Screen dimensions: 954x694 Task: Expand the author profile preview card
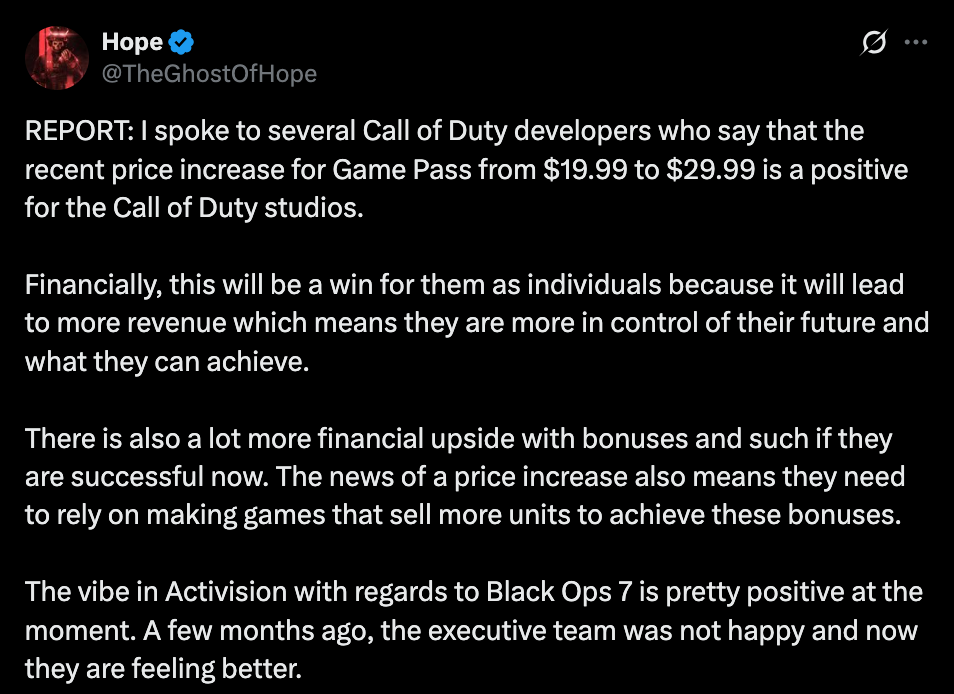pos(57,57)
